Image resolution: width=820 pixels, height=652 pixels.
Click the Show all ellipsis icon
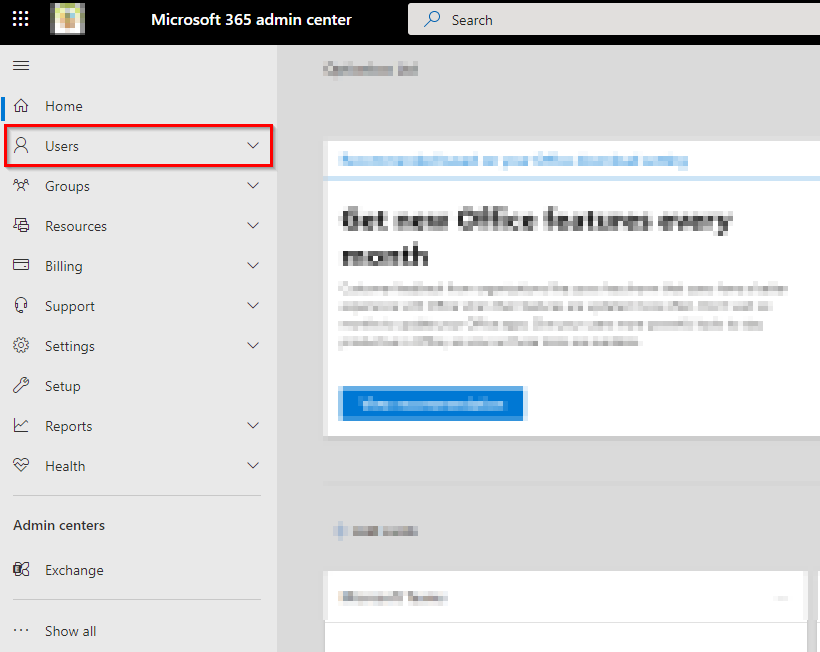tap(21, 630)
